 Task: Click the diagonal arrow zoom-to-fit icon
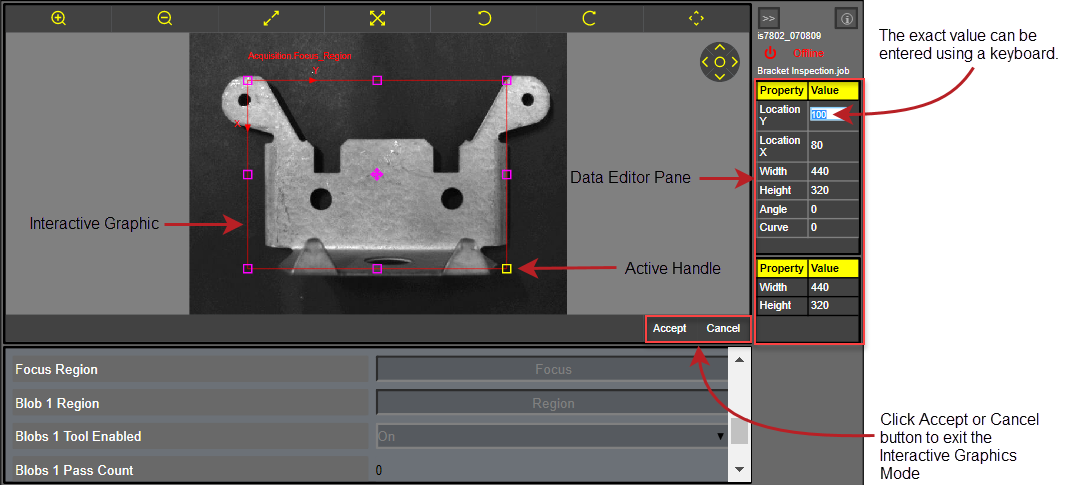tap(271, 18)
